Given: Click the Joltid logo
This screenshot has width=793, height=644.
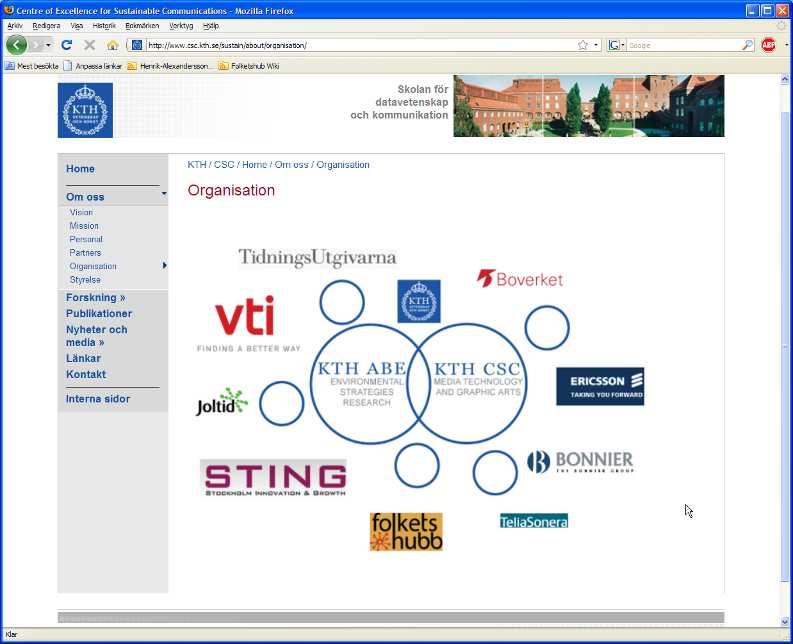Looking at the screenshot, I should [222, 402].
